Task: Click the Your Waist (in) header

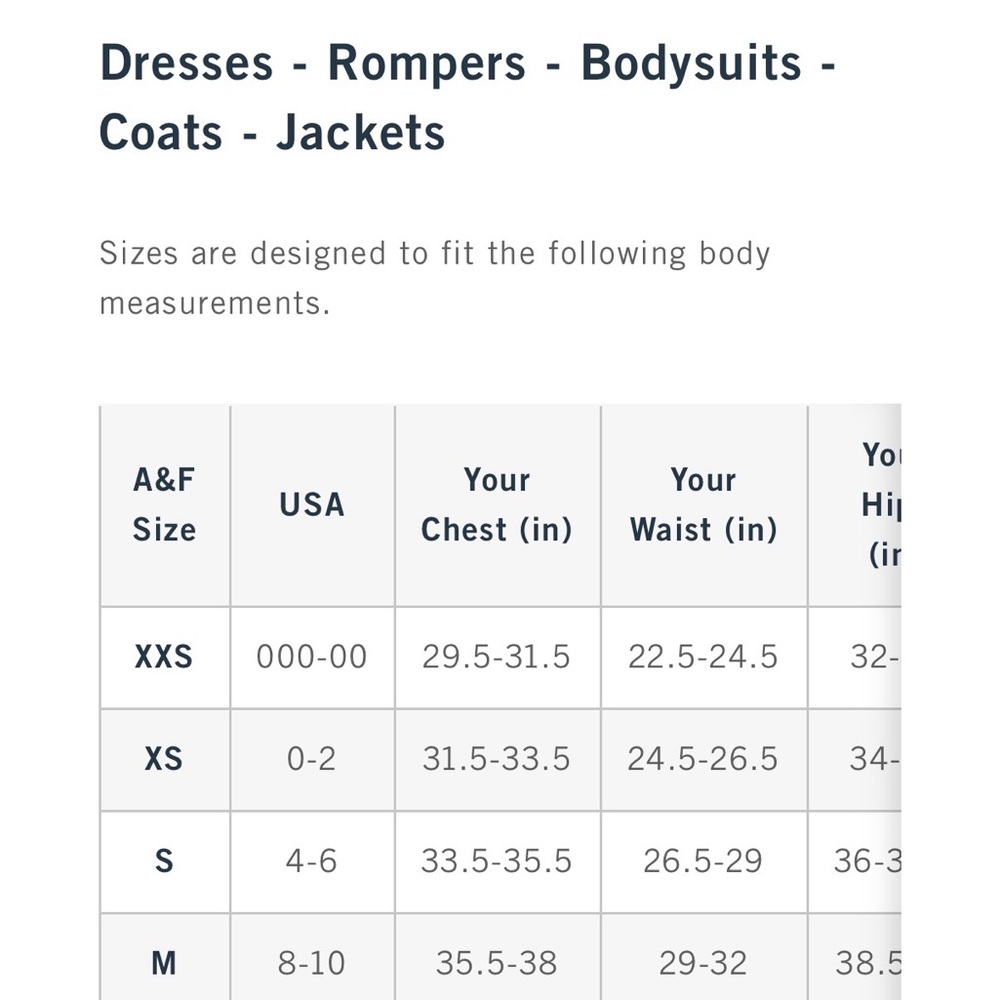Action: coord(703,505)
